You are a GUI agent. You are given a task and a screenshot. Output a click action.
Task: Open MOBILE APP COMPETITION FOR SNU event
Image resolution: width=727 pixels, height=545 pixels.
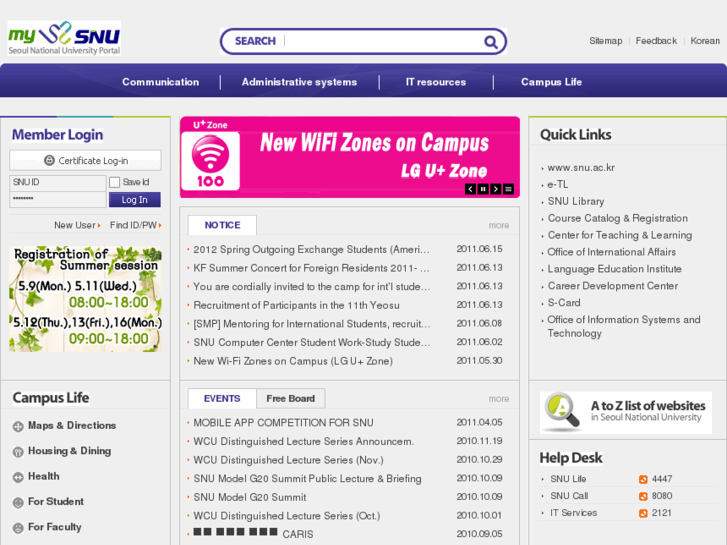[283, 423]
